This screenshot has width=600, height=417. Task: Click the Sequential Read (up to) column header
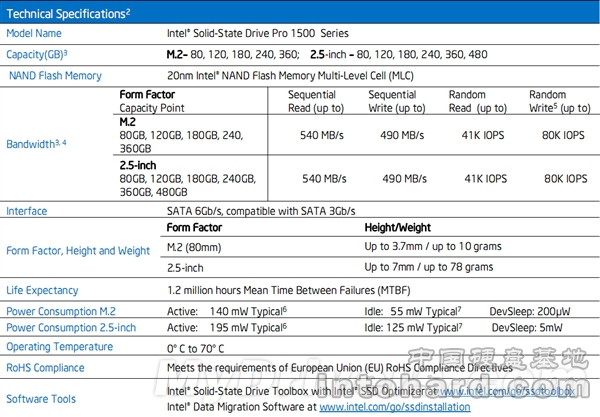click(x=316, y=101)
